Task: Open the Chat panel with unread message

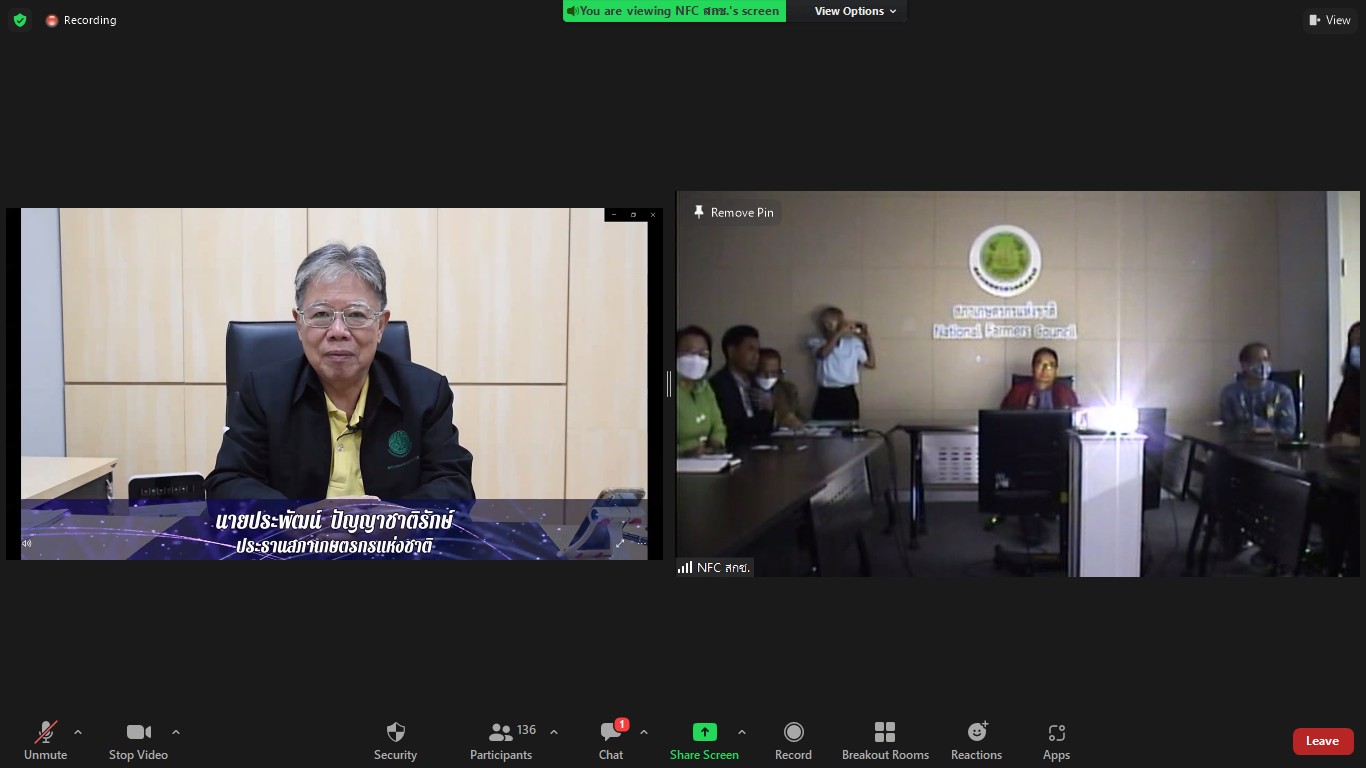Action: 611,741
